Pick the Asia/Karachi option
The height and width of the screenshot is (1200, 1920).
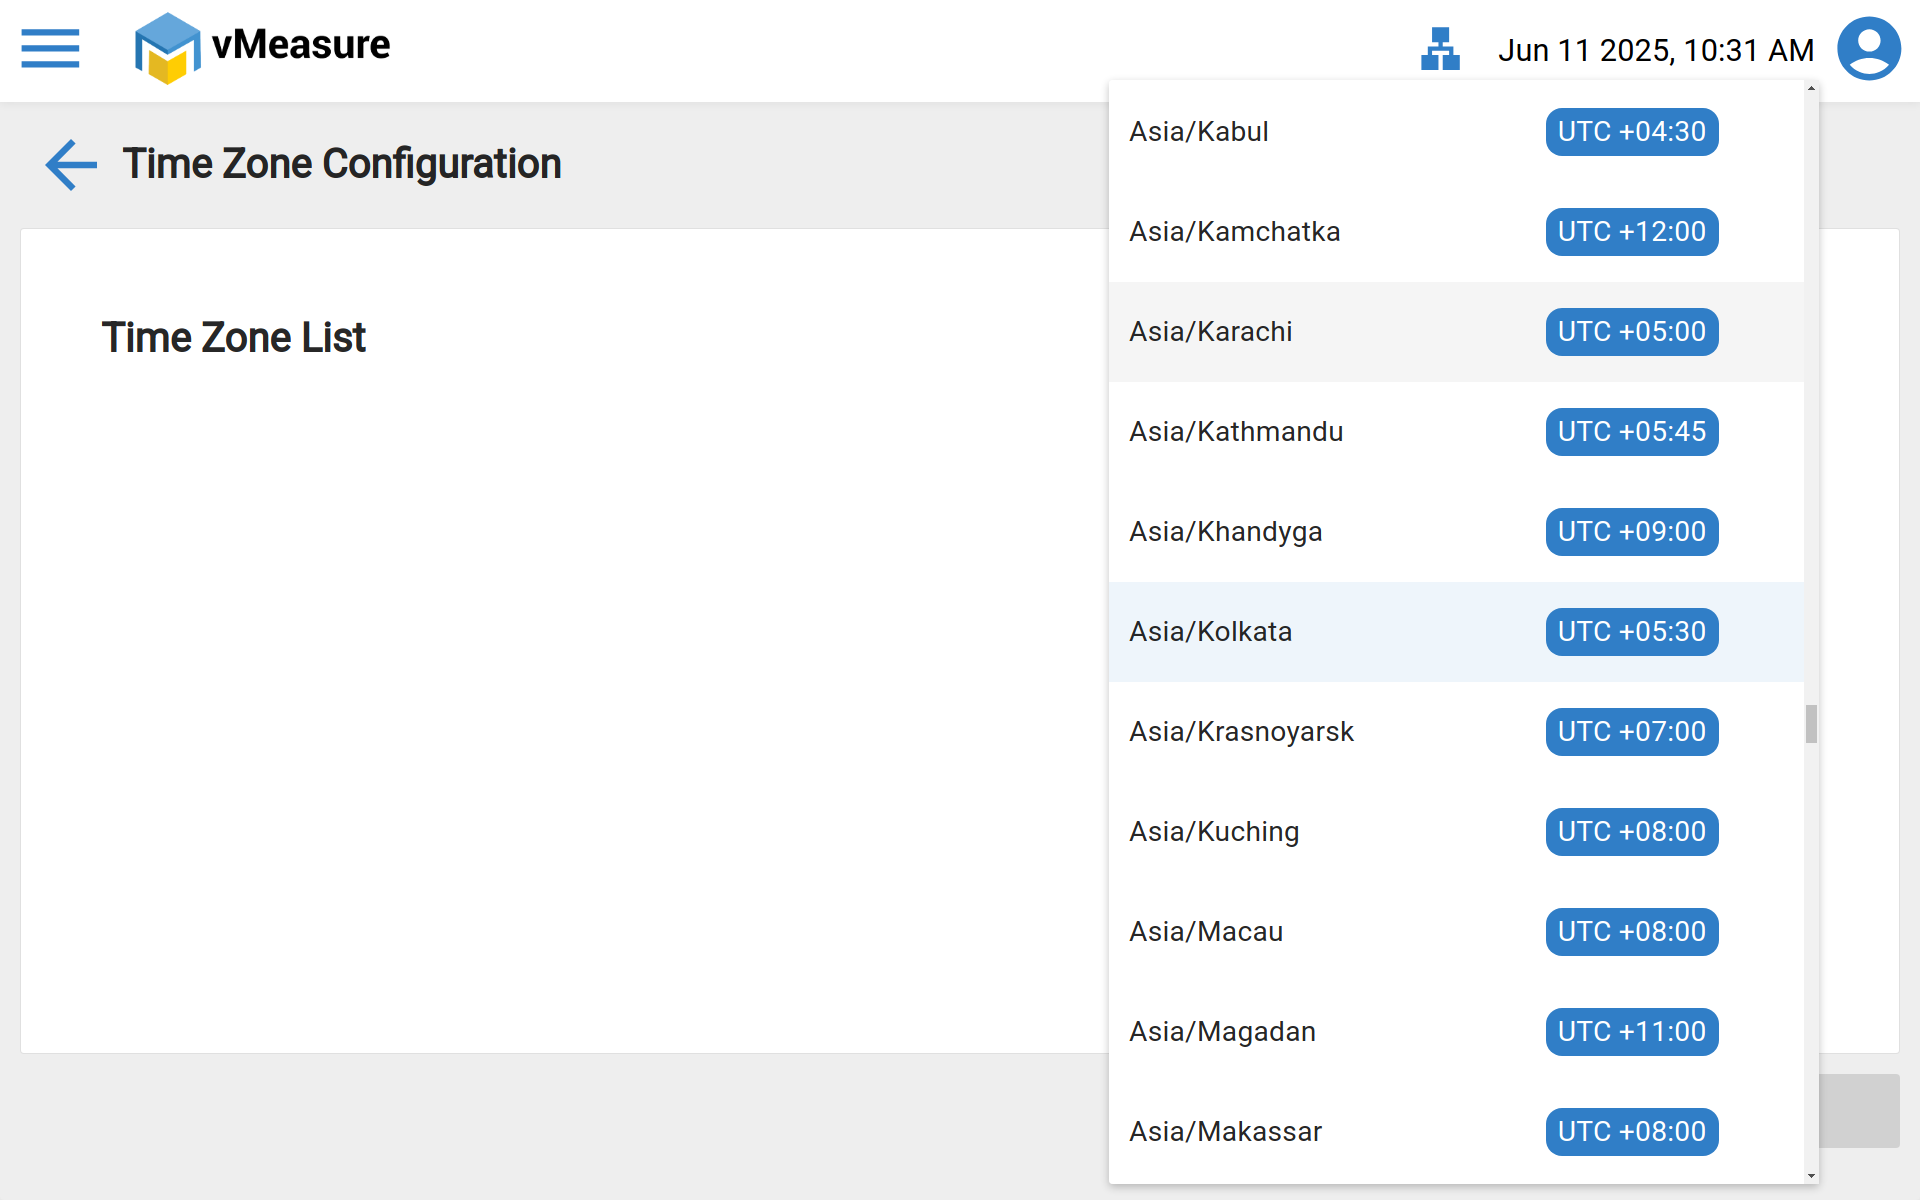pos(1210,332)
